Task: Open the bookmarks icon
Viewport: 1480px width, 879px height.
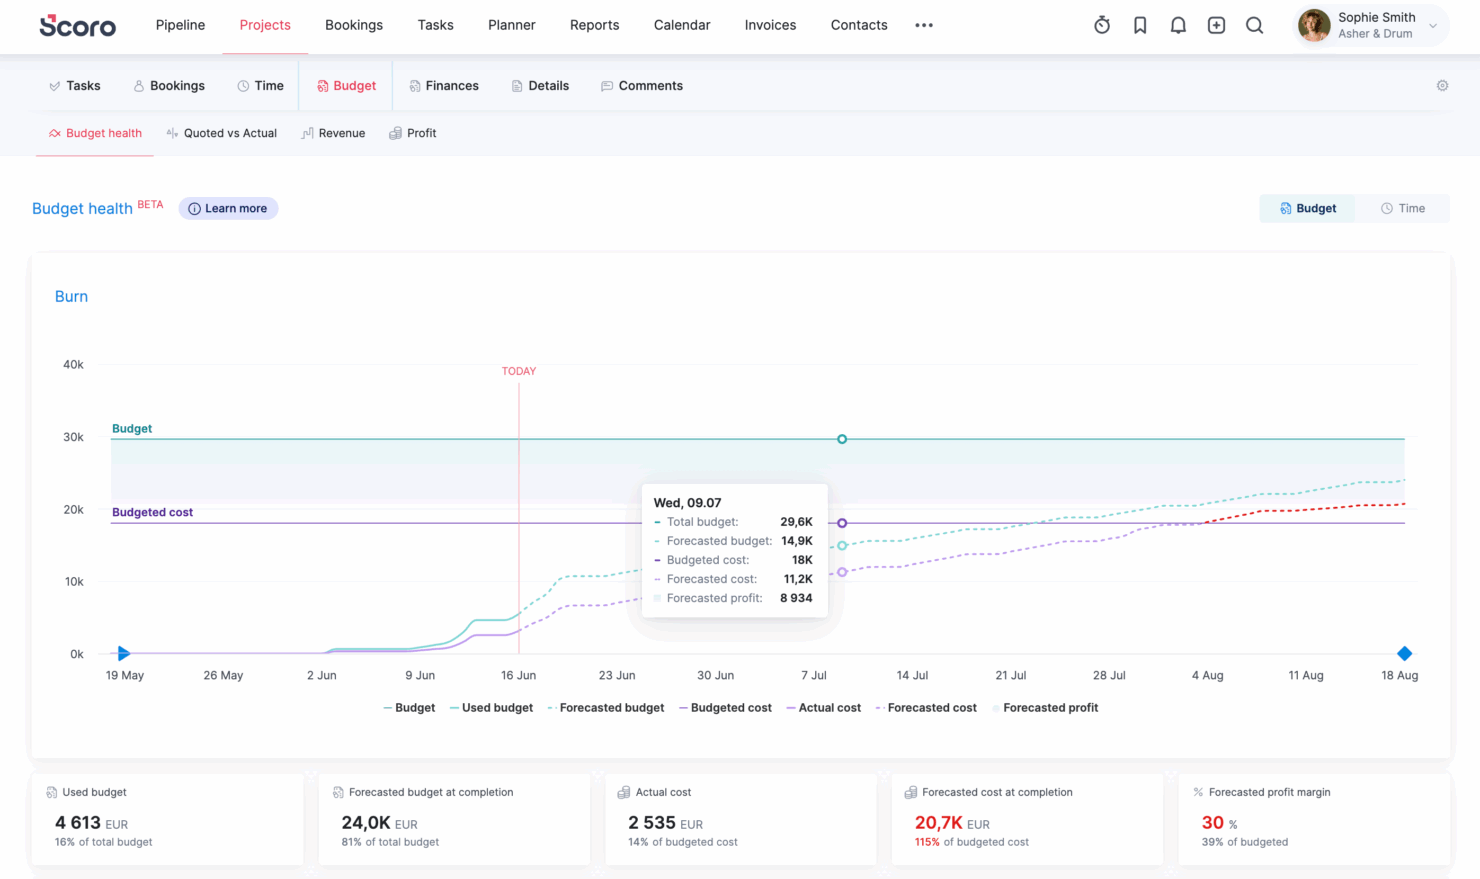Action: click(x=1140, y=25)
